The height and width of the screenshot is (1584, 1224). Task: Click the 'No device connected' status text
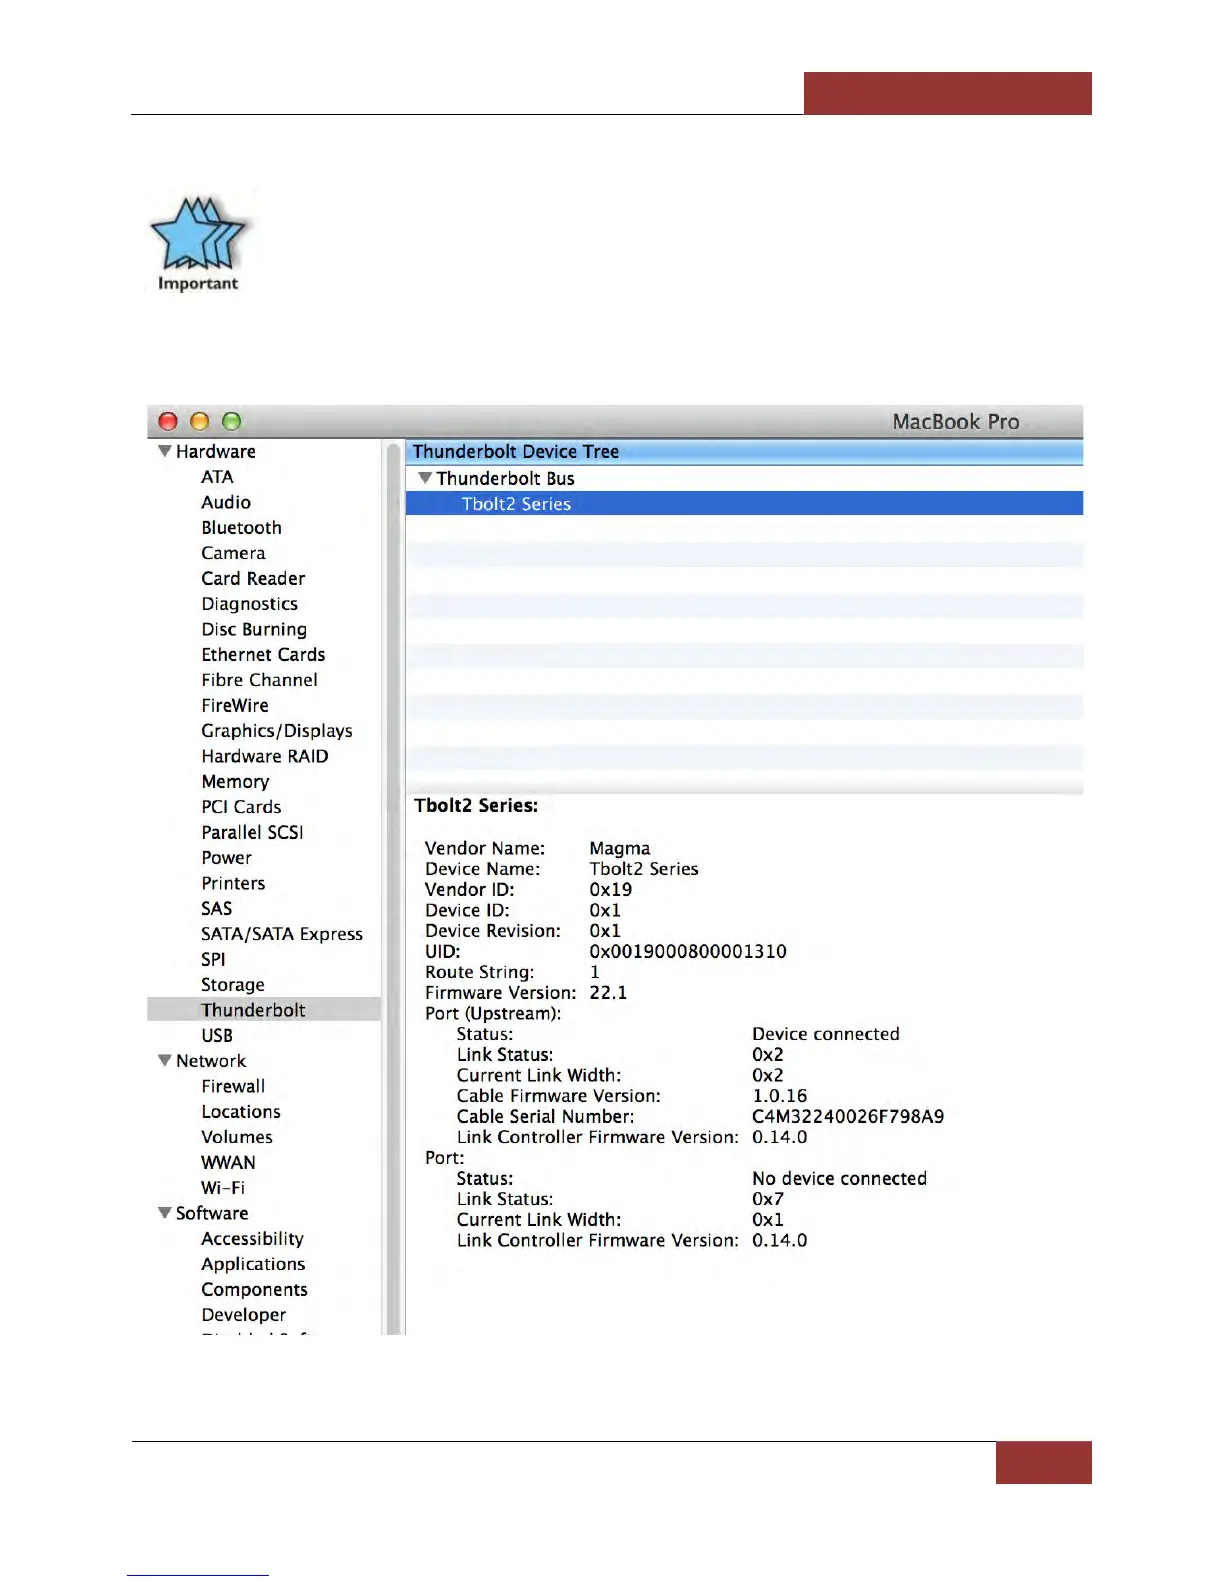tap(840, 1178)
